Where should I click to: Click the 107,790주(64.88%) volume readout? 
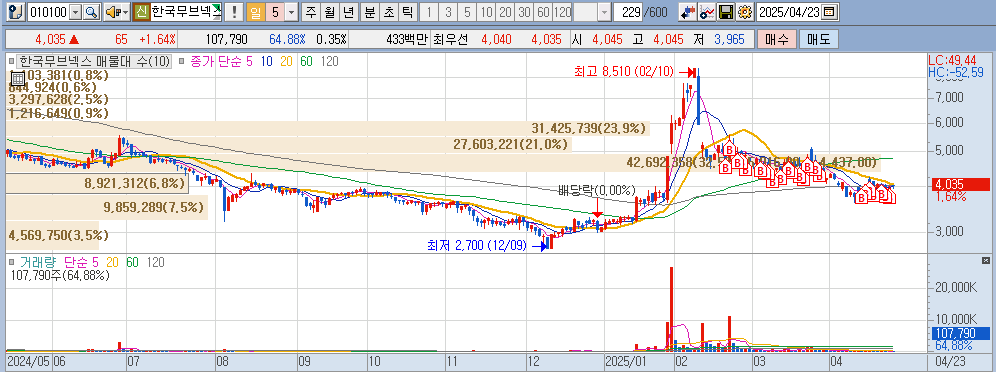60,276
